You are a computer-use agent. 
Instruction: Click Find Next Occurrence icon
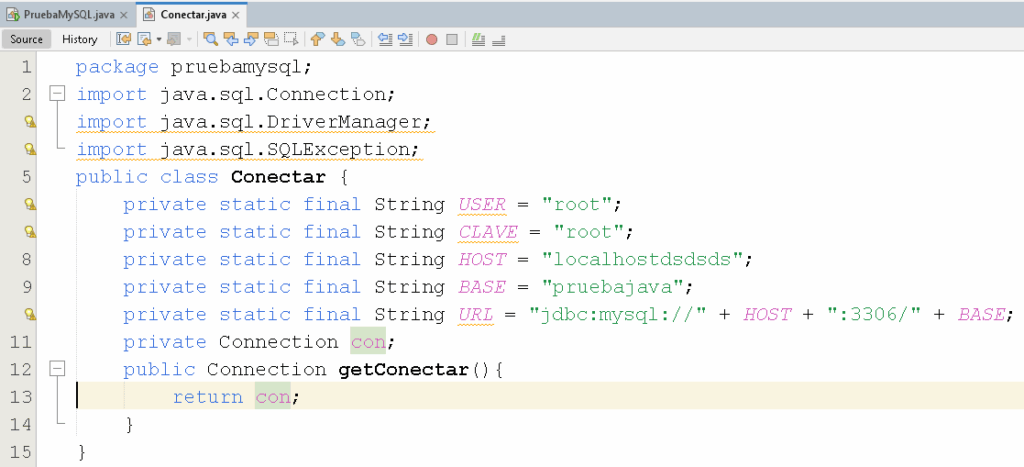coord(251,39)
